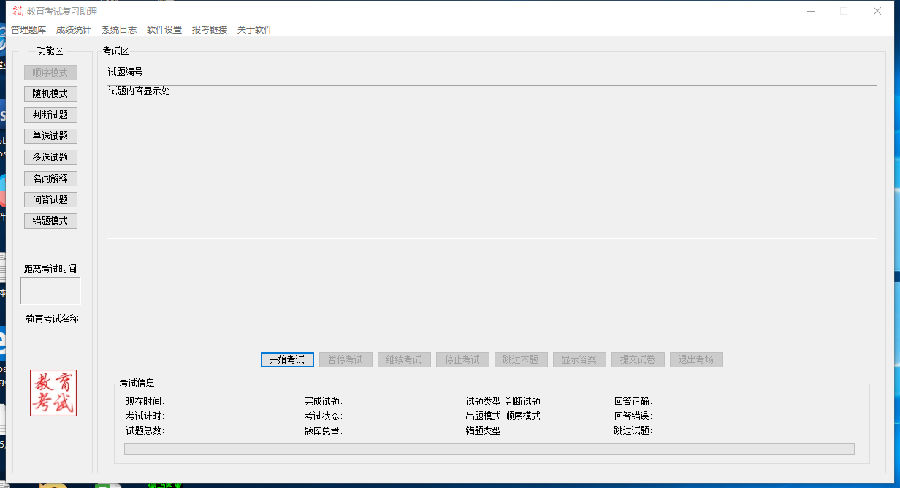Switch to 错题模式
The height and width of the screenshot is (488, 900).
(x=50, y=220)
